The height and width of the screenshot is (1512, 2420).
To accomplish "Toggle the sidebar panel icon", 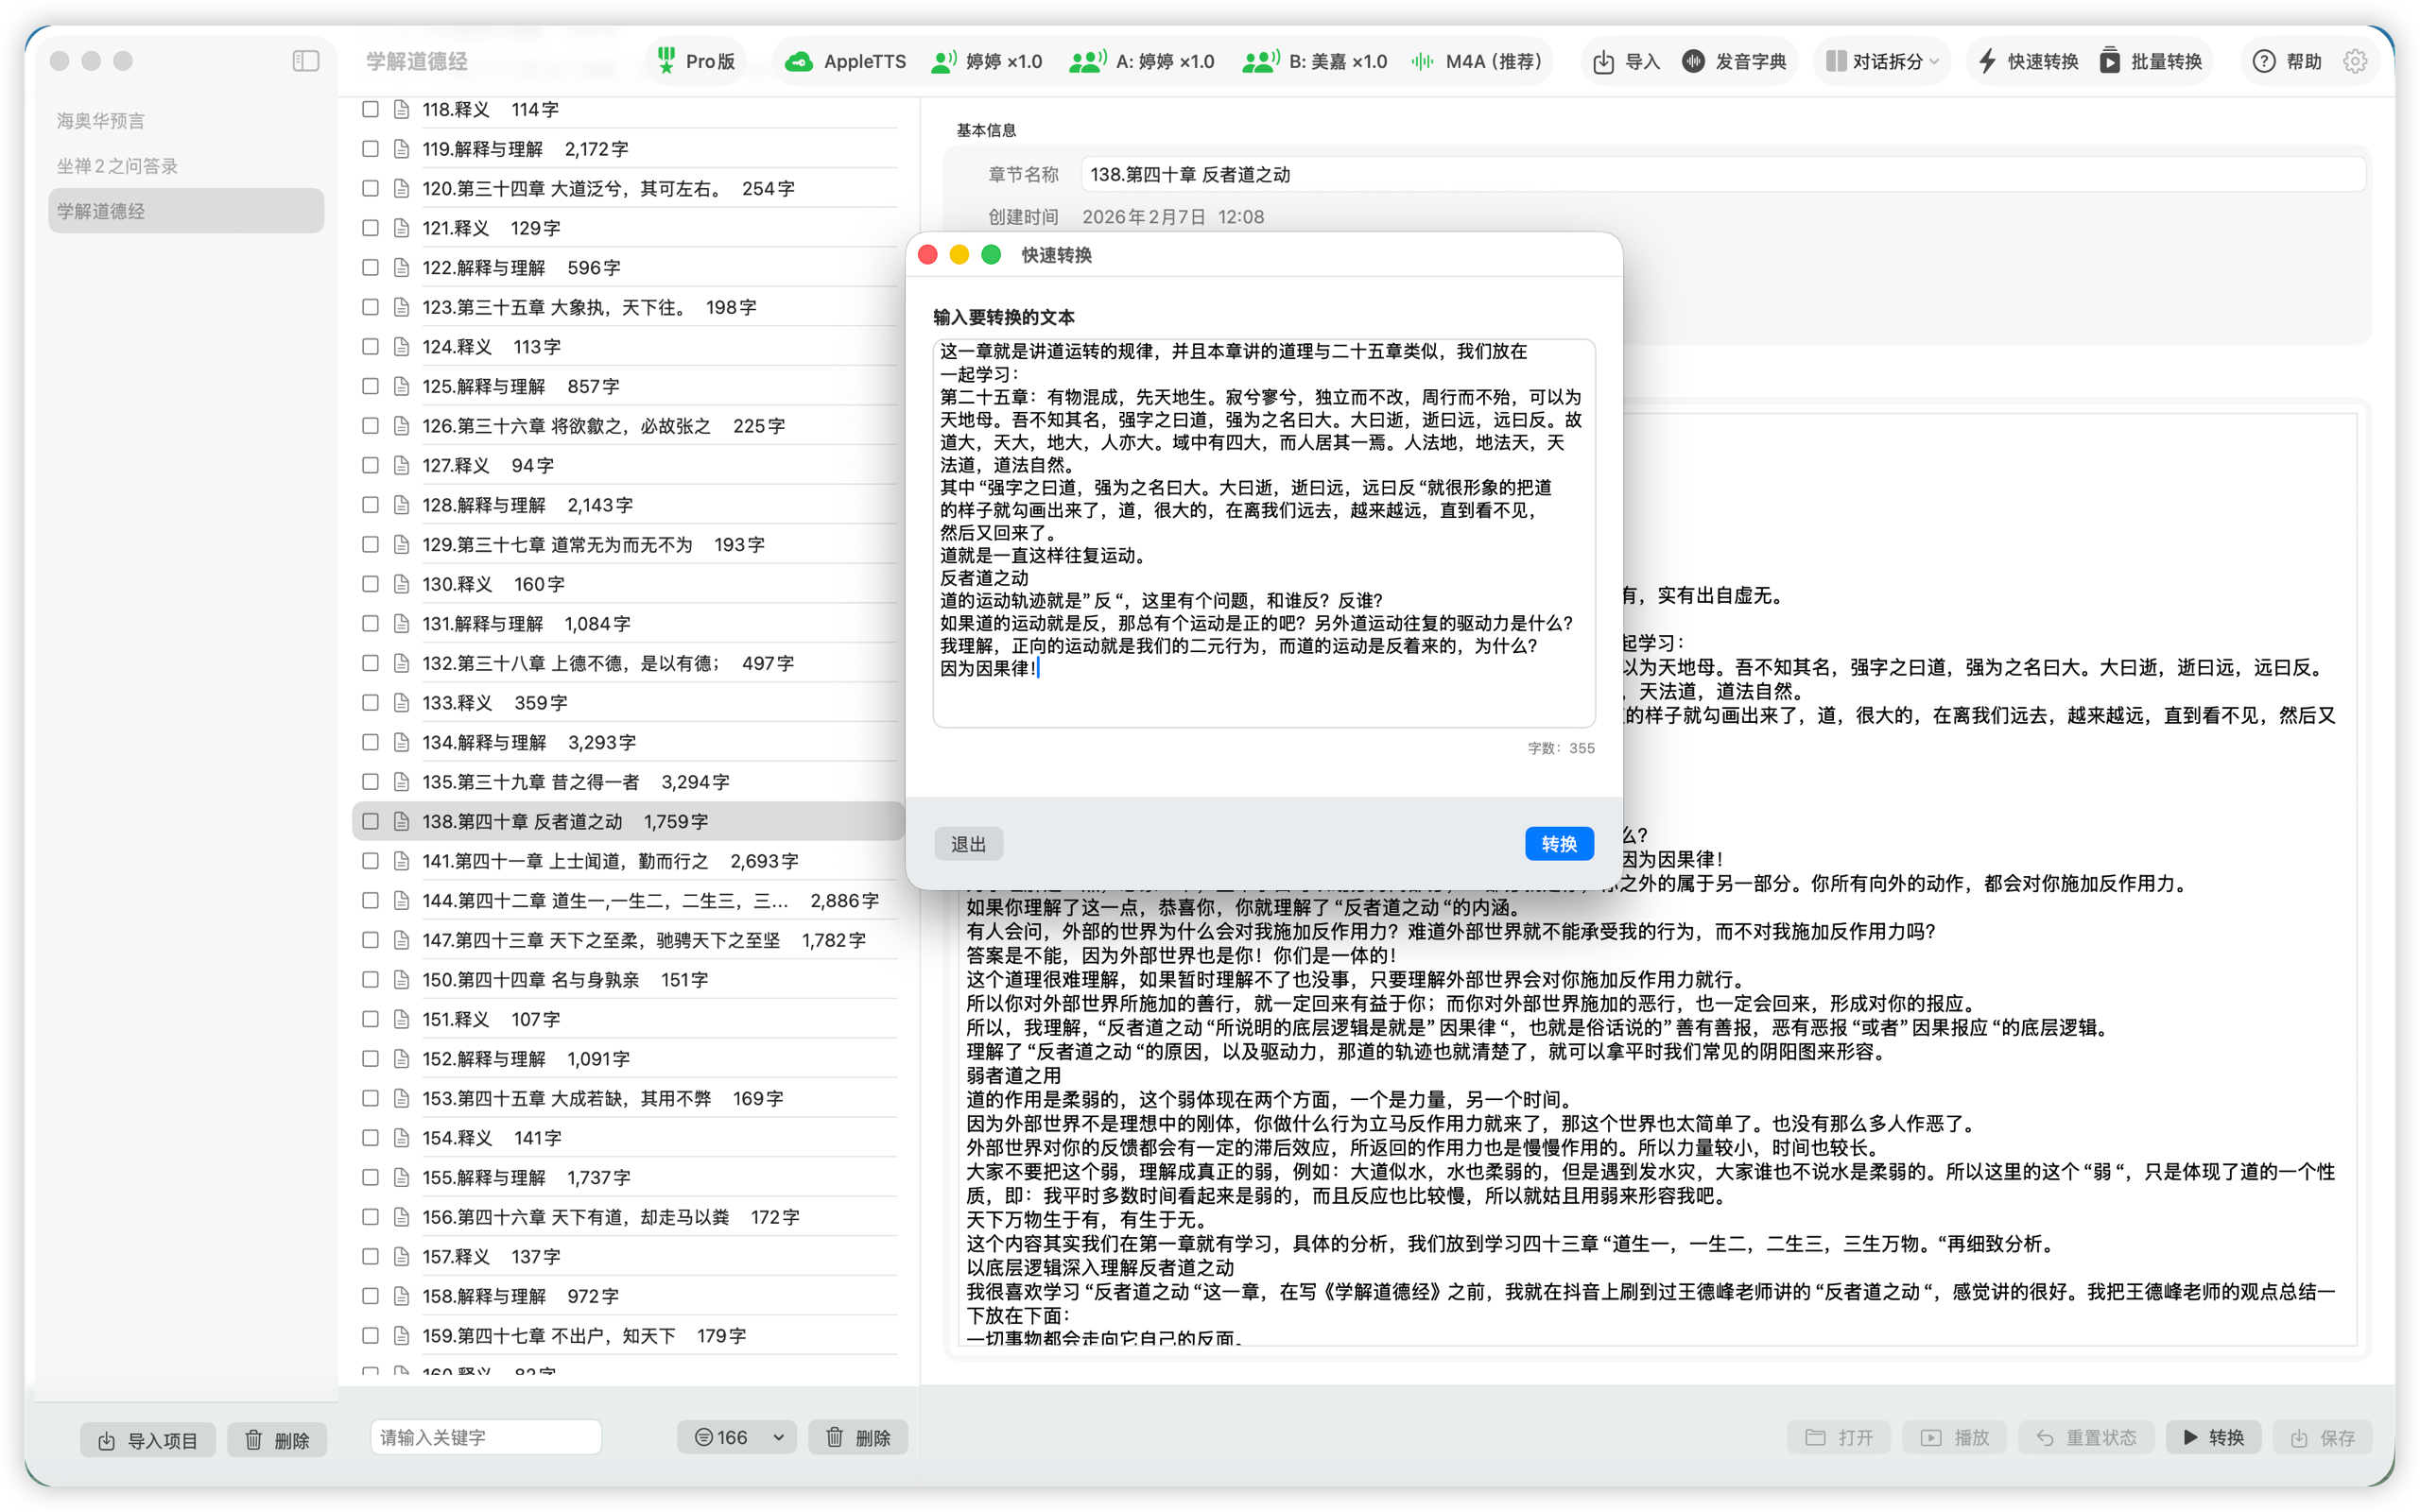I will tap(306, 61).
